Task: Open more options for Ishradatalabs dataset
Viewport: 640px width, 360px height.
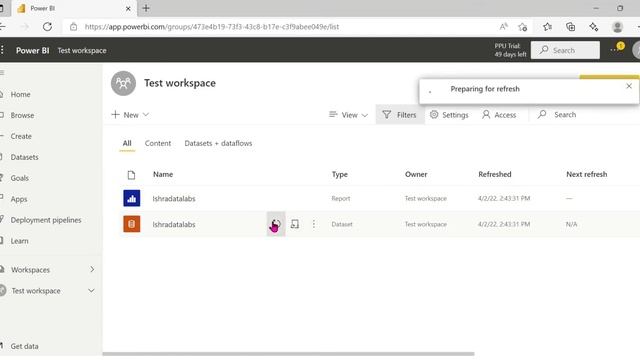Action: tap(313, 224)
